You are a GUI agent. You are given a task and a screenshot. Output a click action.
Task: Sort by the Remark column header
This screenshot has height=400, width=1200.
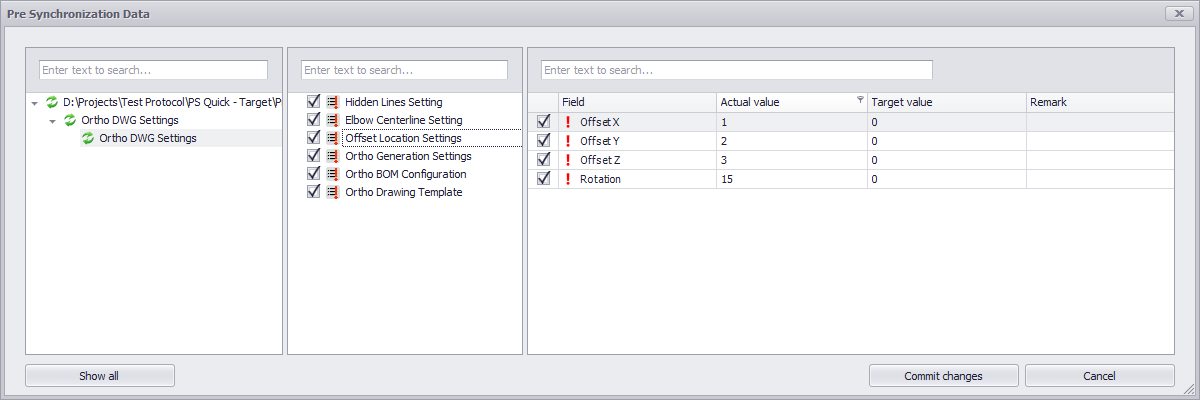coord(1100,102)
